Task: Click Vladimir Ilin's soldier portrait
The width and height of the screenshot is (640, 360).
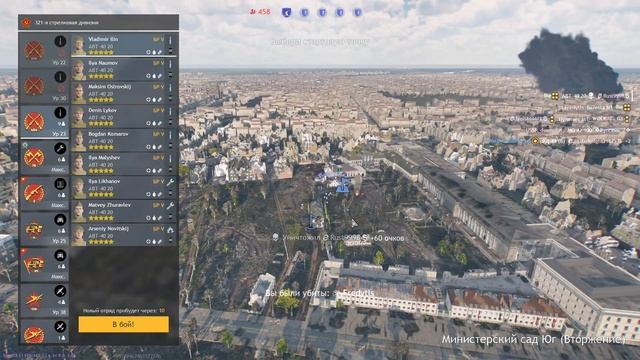Action: click(x=79, y=45)
